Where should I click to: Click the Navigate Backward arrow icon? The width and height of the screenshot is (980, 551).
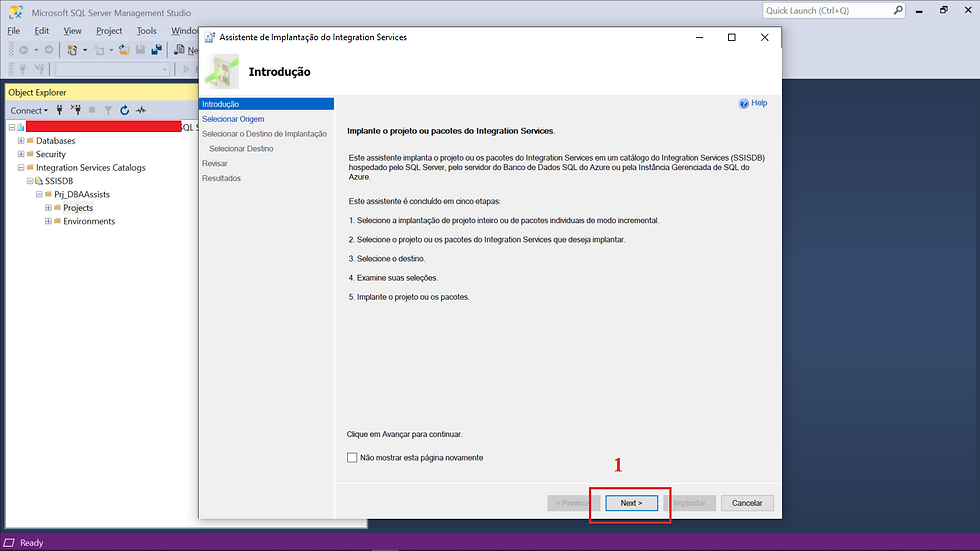pyautogui.click(x=24, y=50)
